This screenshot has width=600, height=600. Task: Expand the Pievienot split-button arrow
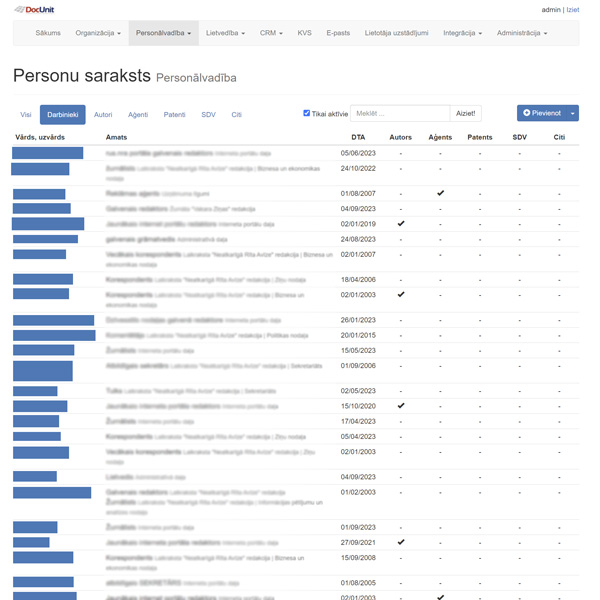[x=573, y=114]
